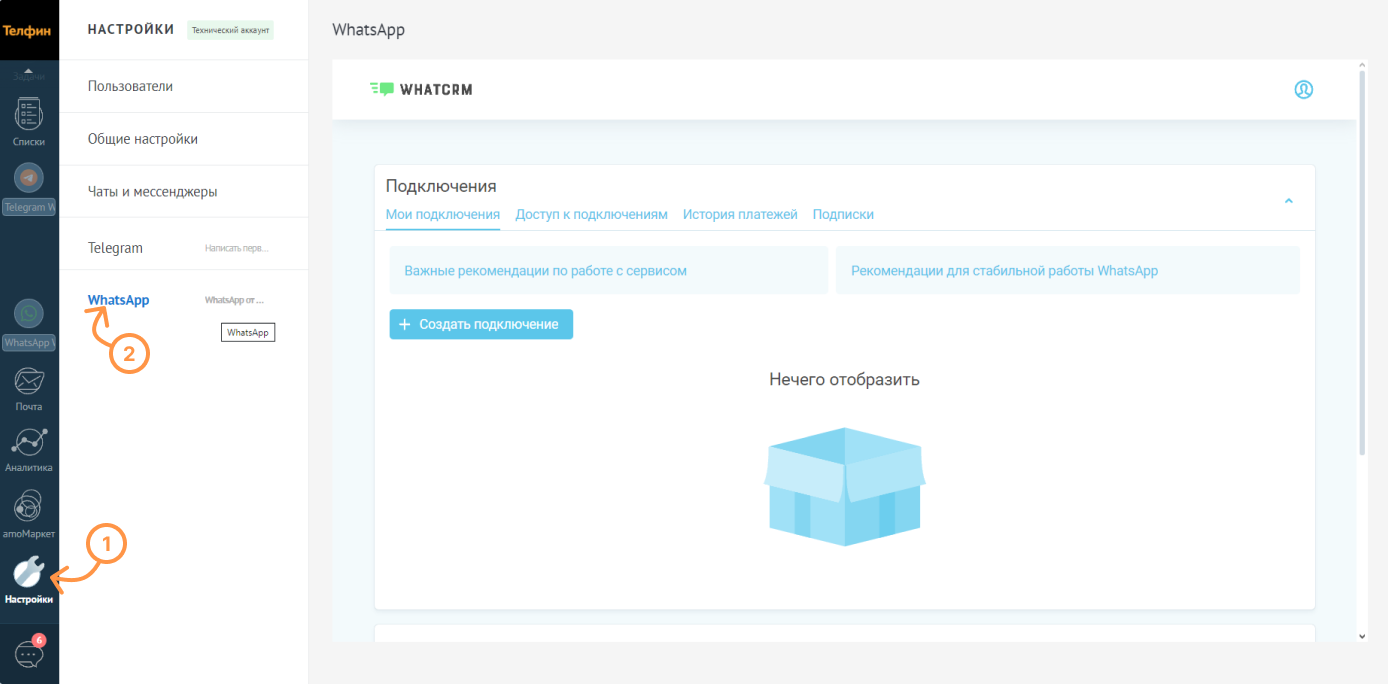Open the Подписки tab
This screenshot has height=684, width=1388.
tap(843, 214)
